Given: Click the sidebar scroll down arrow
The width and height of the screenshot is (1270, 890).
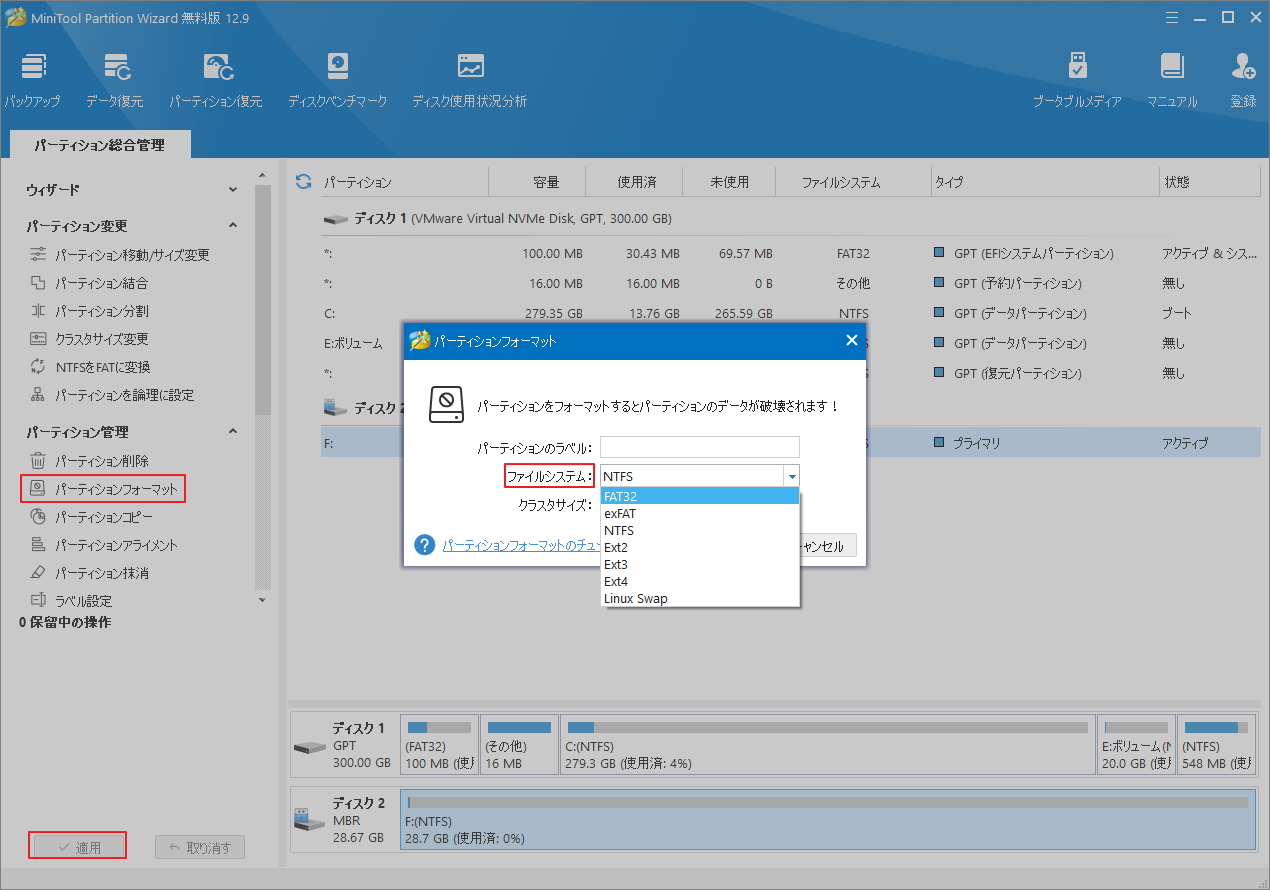Looking at the screenshot, I should click(x=263, y=600).
